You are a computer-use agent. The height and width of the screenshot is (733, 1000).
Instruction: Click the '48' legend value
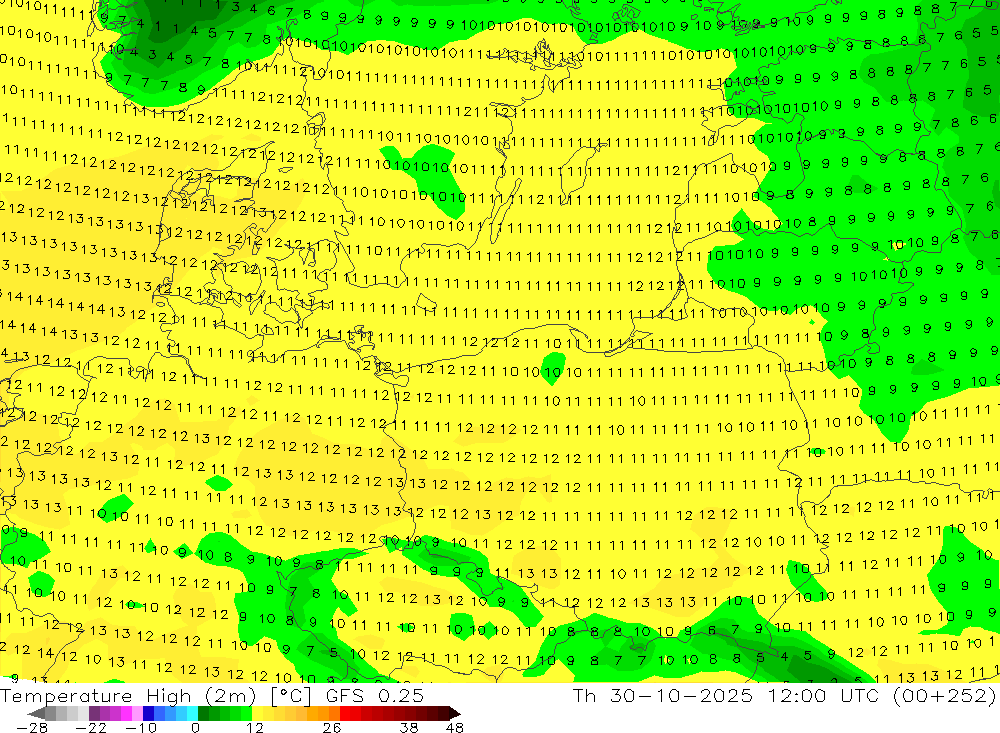click(x=455, y=728)
